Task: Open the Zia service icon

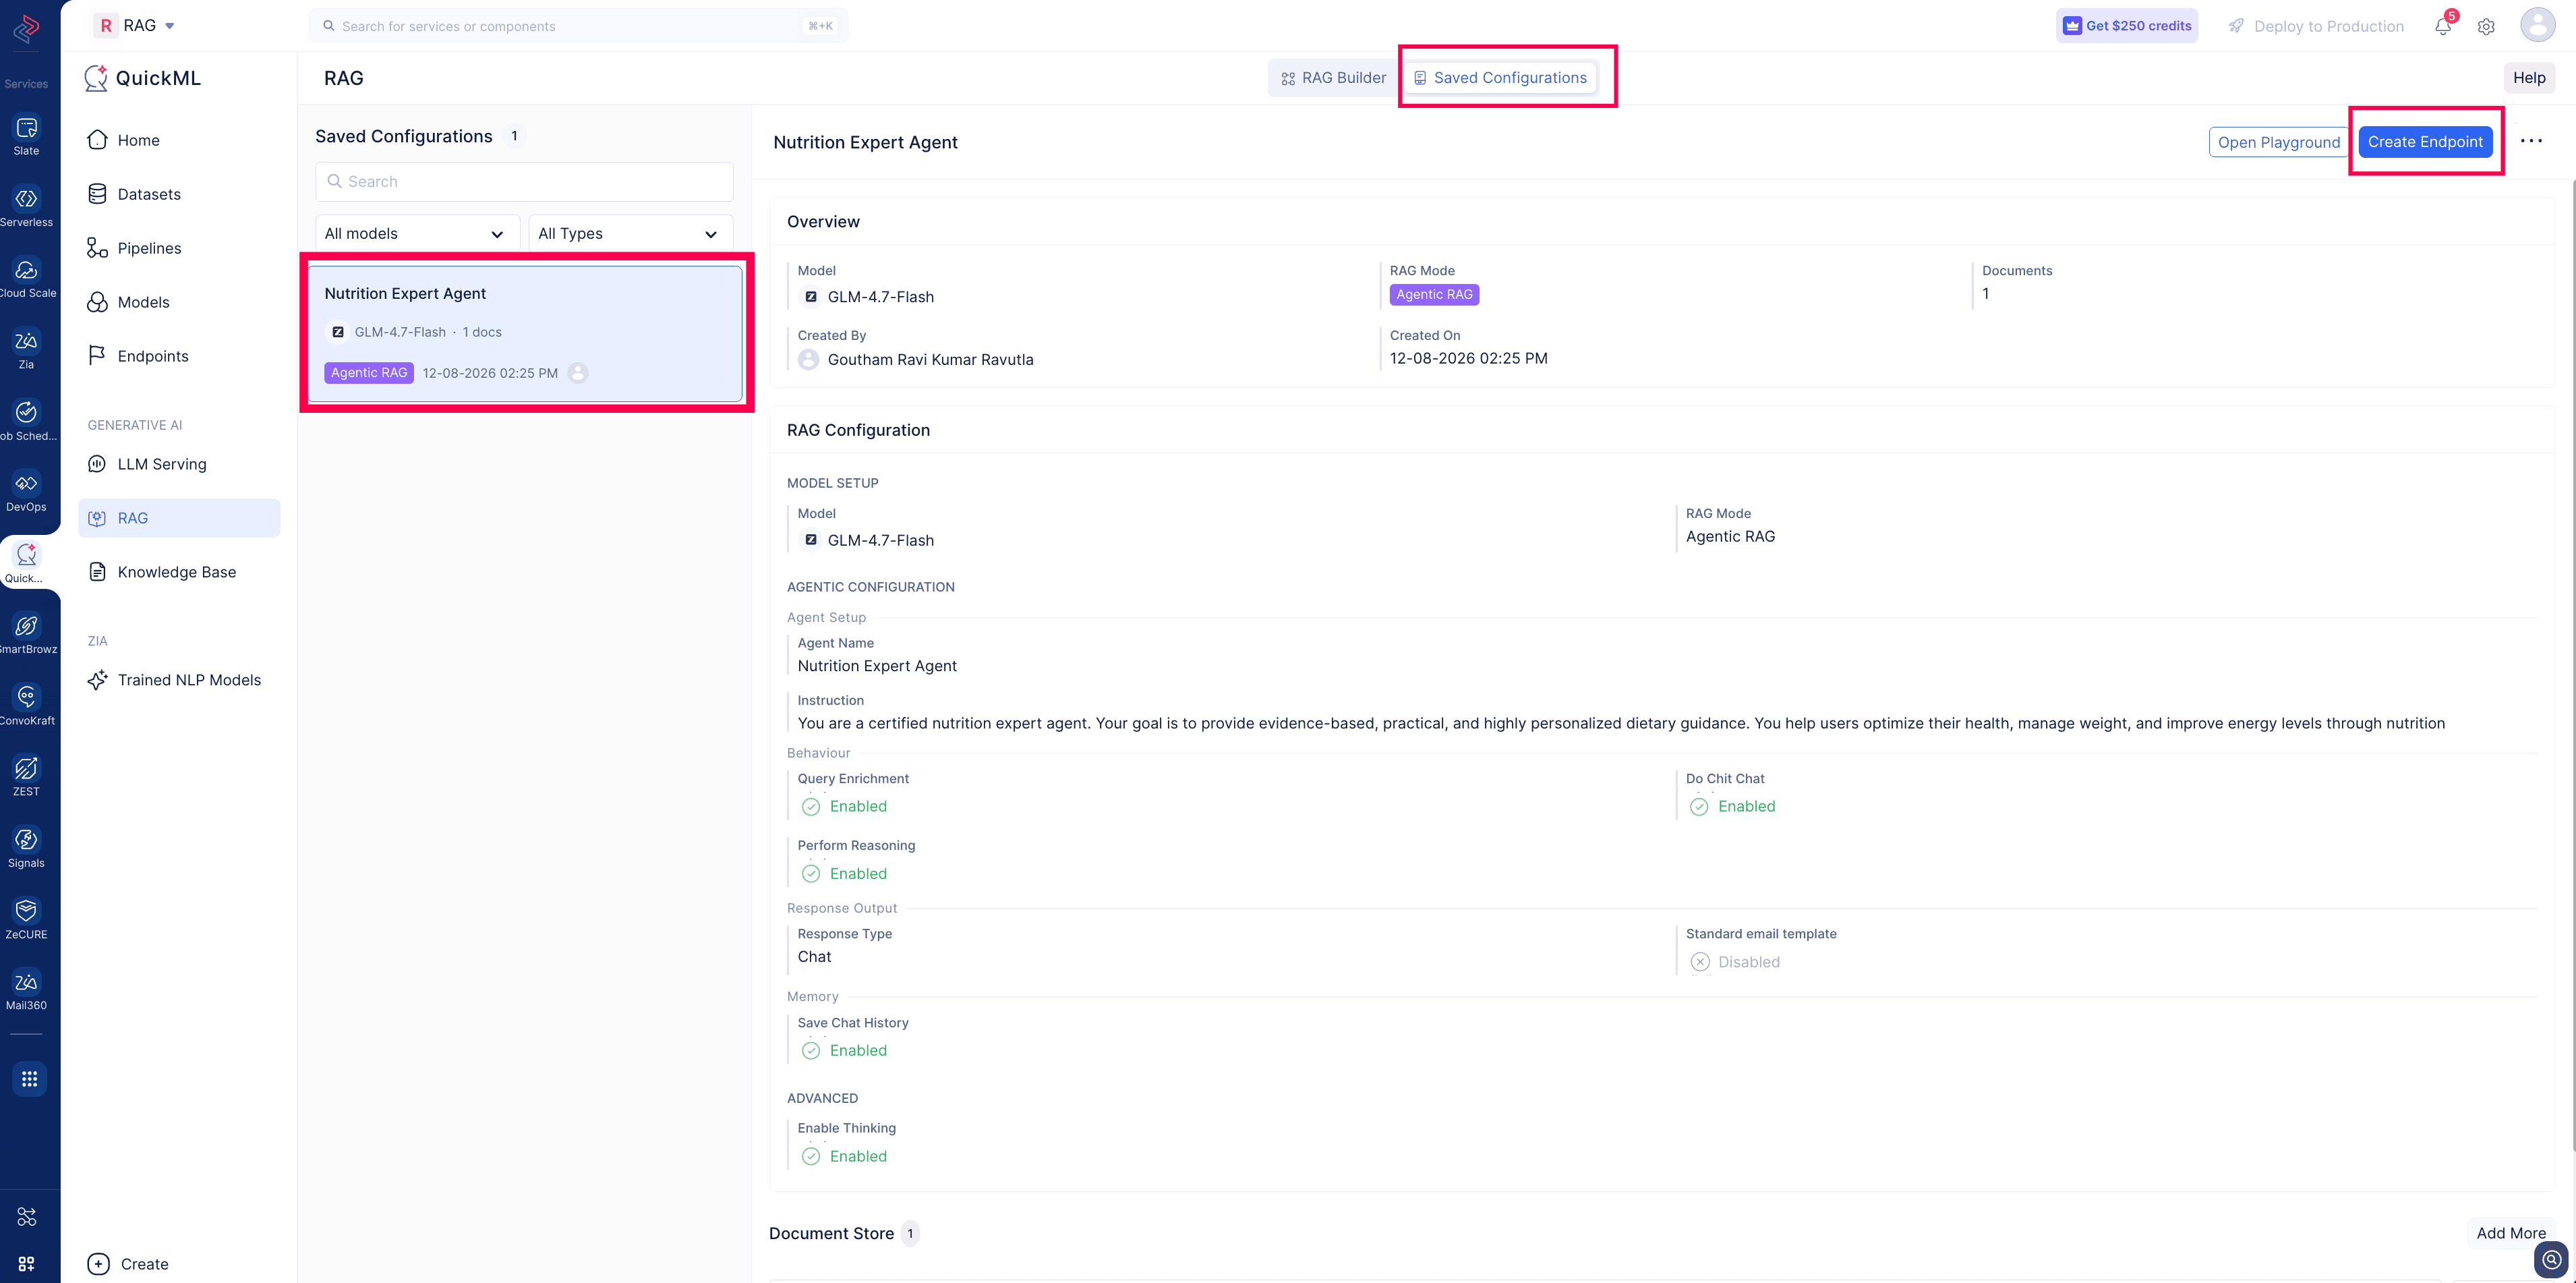Action: pyautogui.click(x=26, y=341)
